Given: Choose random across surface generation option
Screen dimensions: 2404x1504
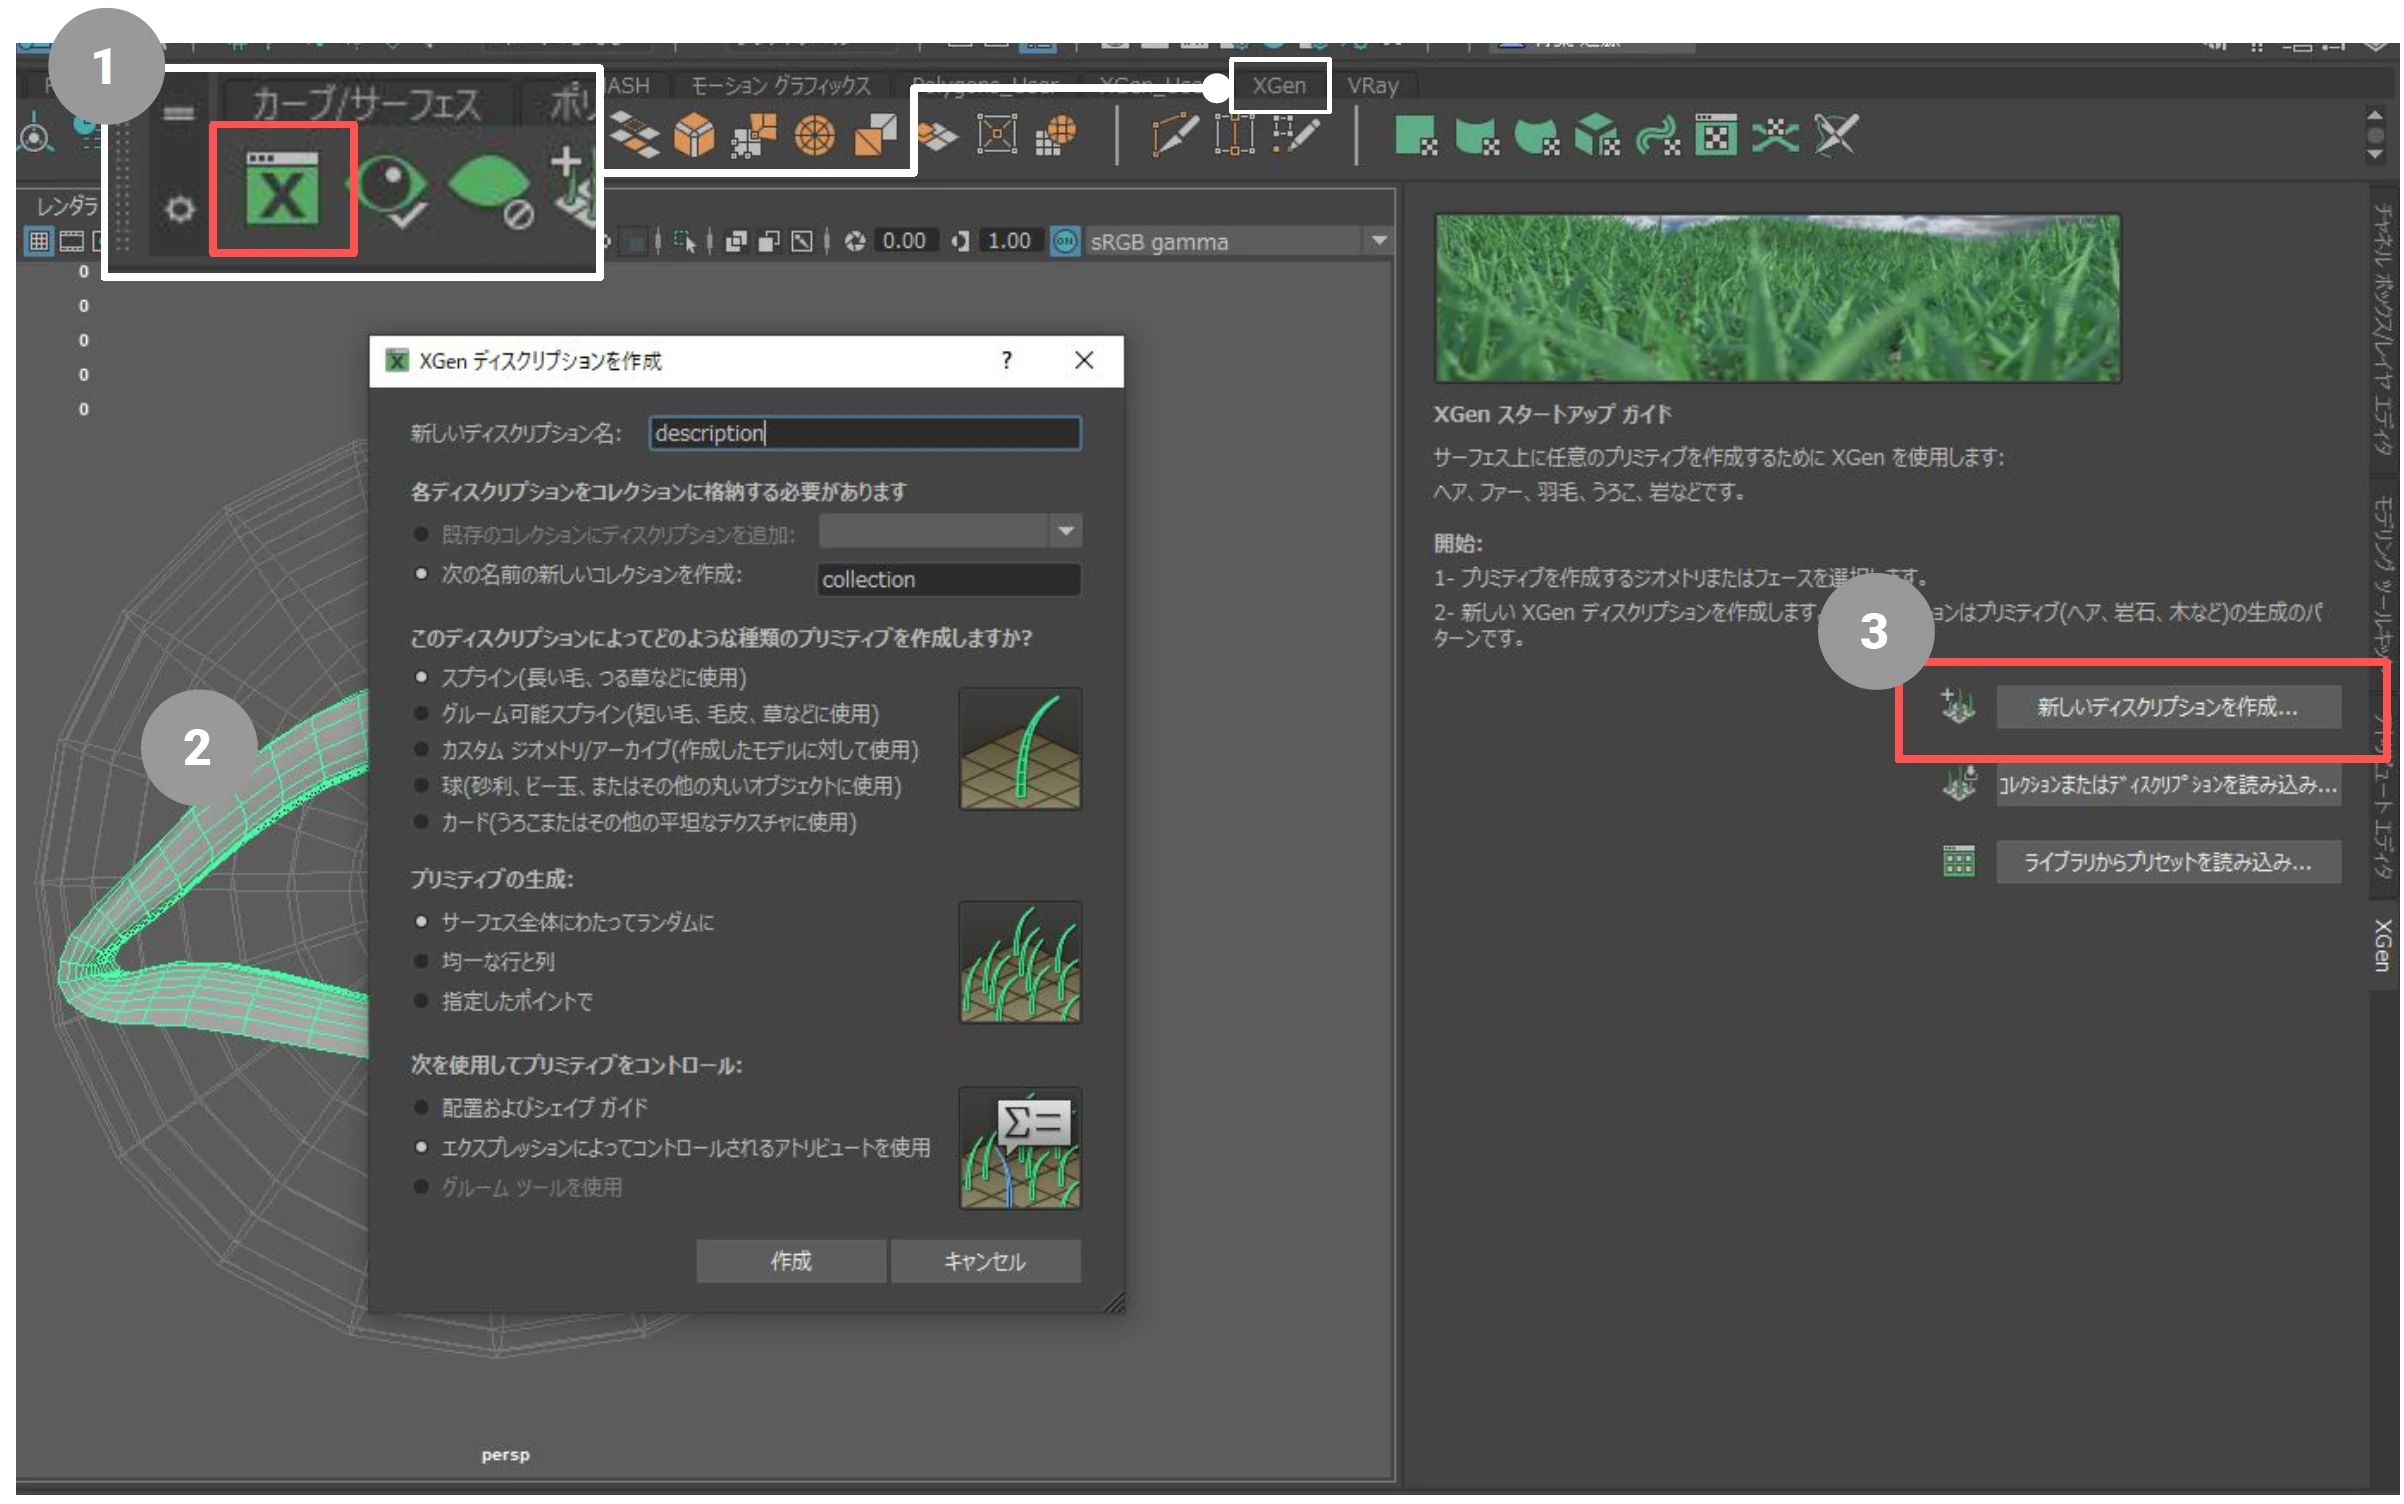Looking at the screenshot, I should coord(421,921).
